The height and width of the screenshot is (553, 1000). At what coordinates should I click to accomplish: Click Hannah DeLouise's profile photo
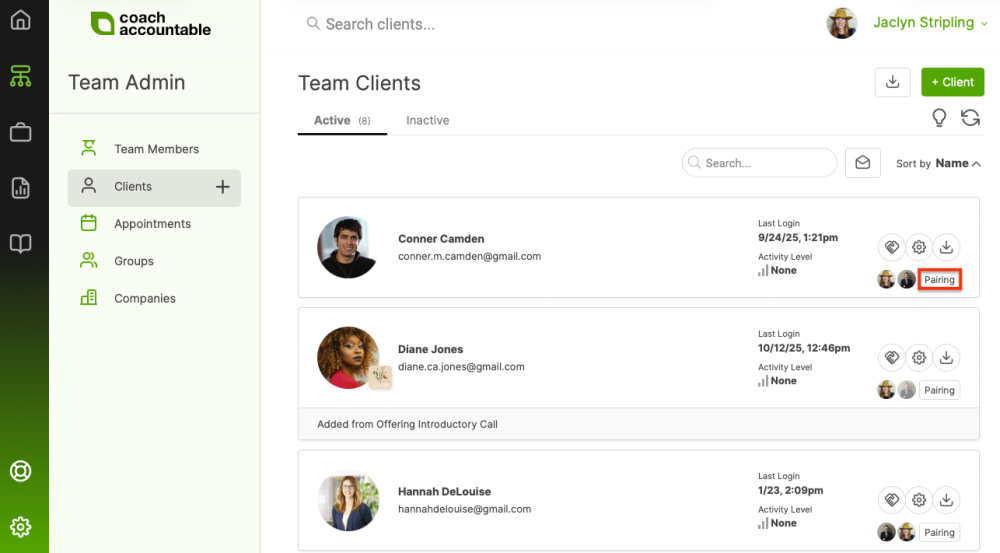[348, 502]
